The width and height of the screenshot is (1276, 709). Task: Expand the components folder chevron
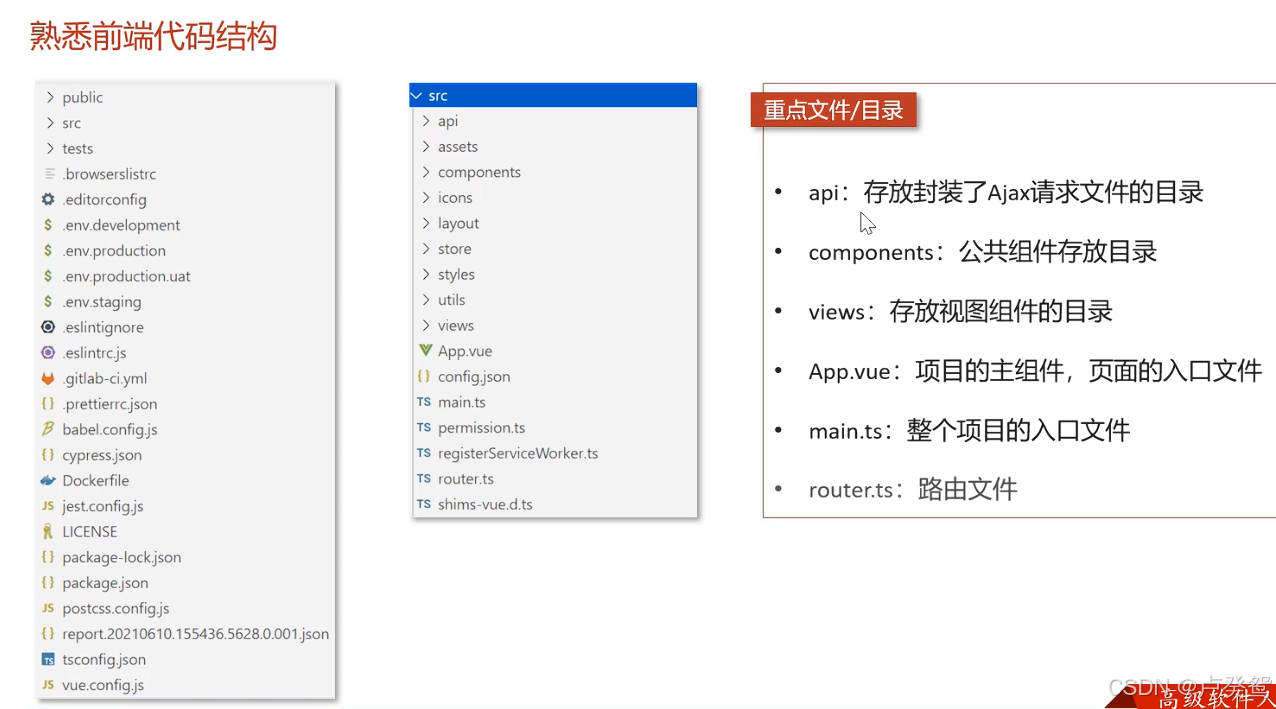pos(426,172)
